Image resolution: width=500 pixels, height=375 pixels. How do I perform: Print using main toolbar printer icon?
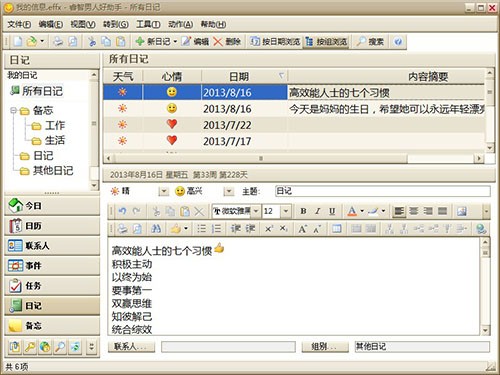coord(58,41)
